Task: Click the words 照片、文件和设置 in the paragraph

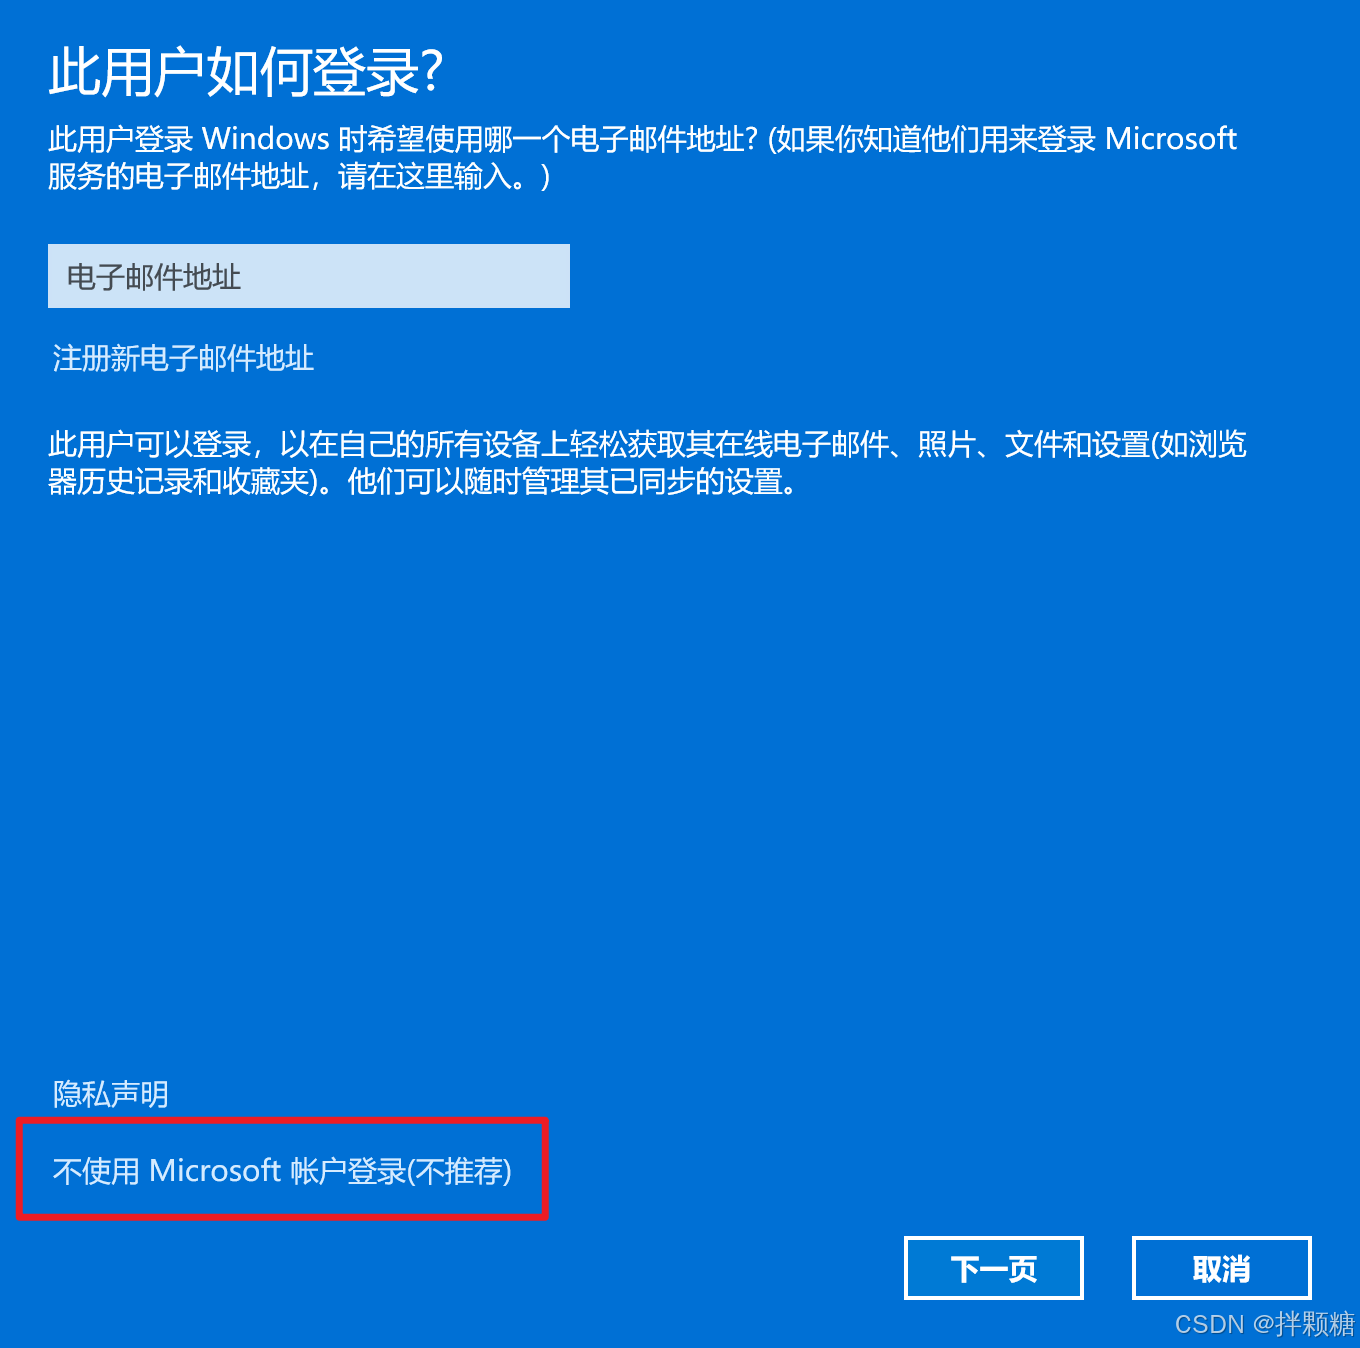Action: pyautogui.click(x=1033, y=444)
